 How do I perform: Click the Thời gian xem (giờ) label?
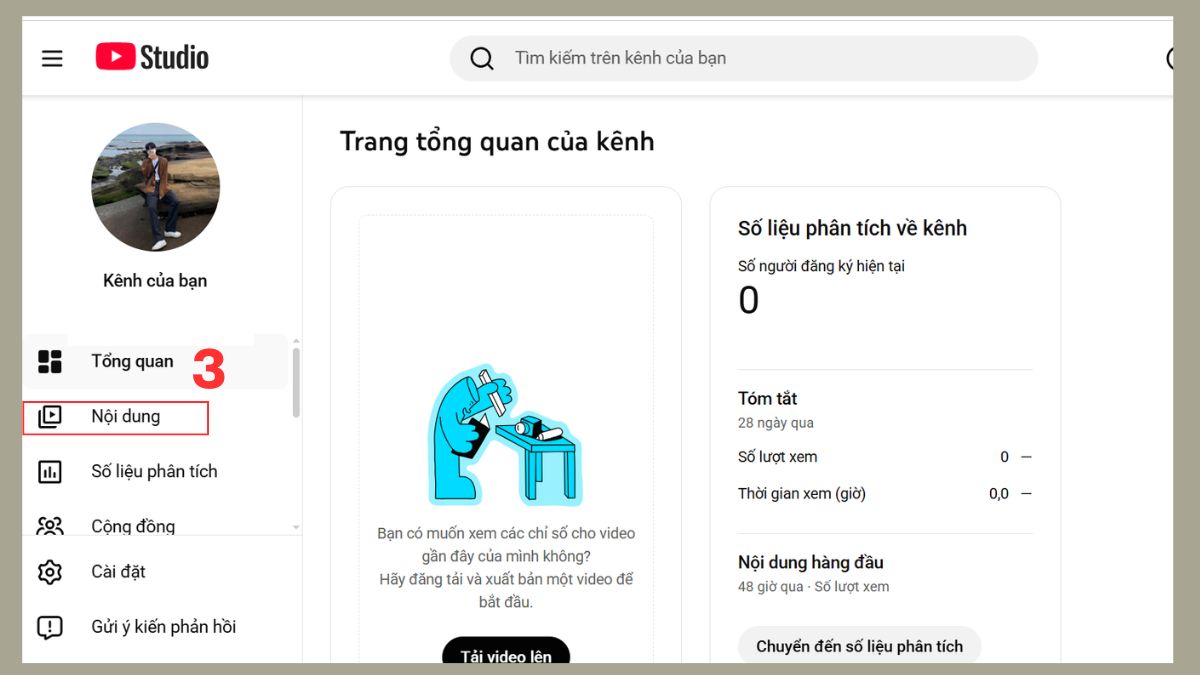tap(802, 494)
